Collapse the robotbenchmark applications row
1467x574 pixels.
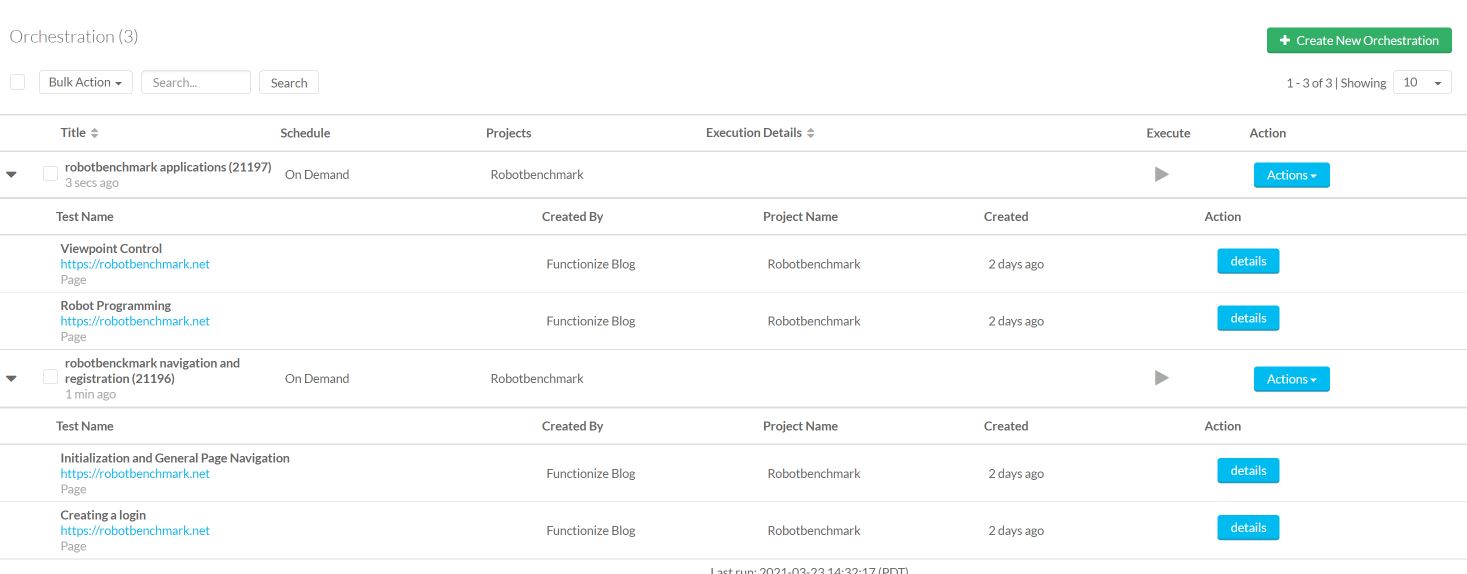[x=12, y=174]
